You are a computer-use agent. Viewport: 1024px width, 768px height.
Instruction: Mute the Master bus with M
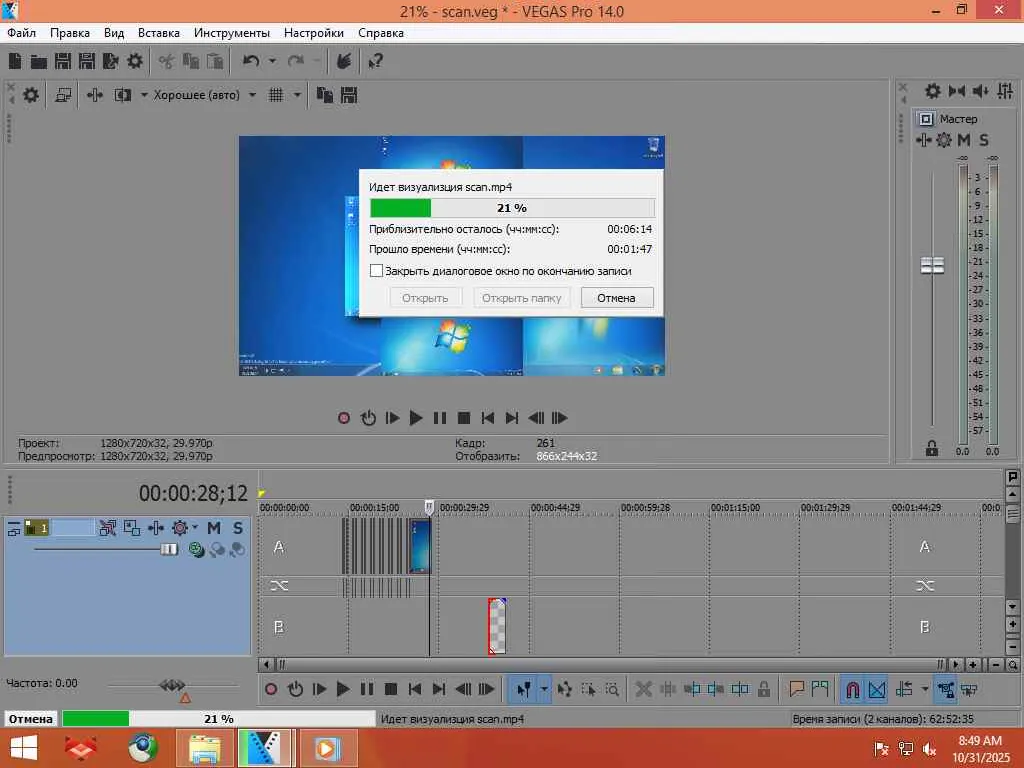963,140
